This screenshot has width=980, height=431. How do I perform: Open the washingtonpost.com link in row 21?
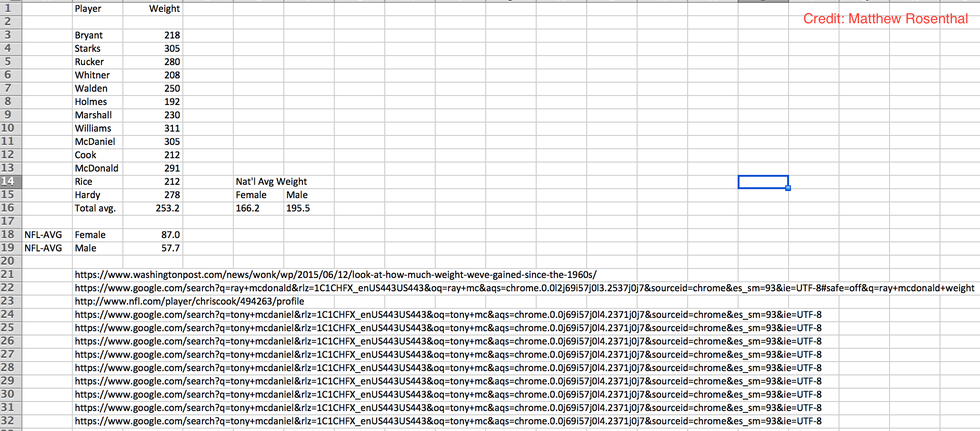(x=335, y=274)
